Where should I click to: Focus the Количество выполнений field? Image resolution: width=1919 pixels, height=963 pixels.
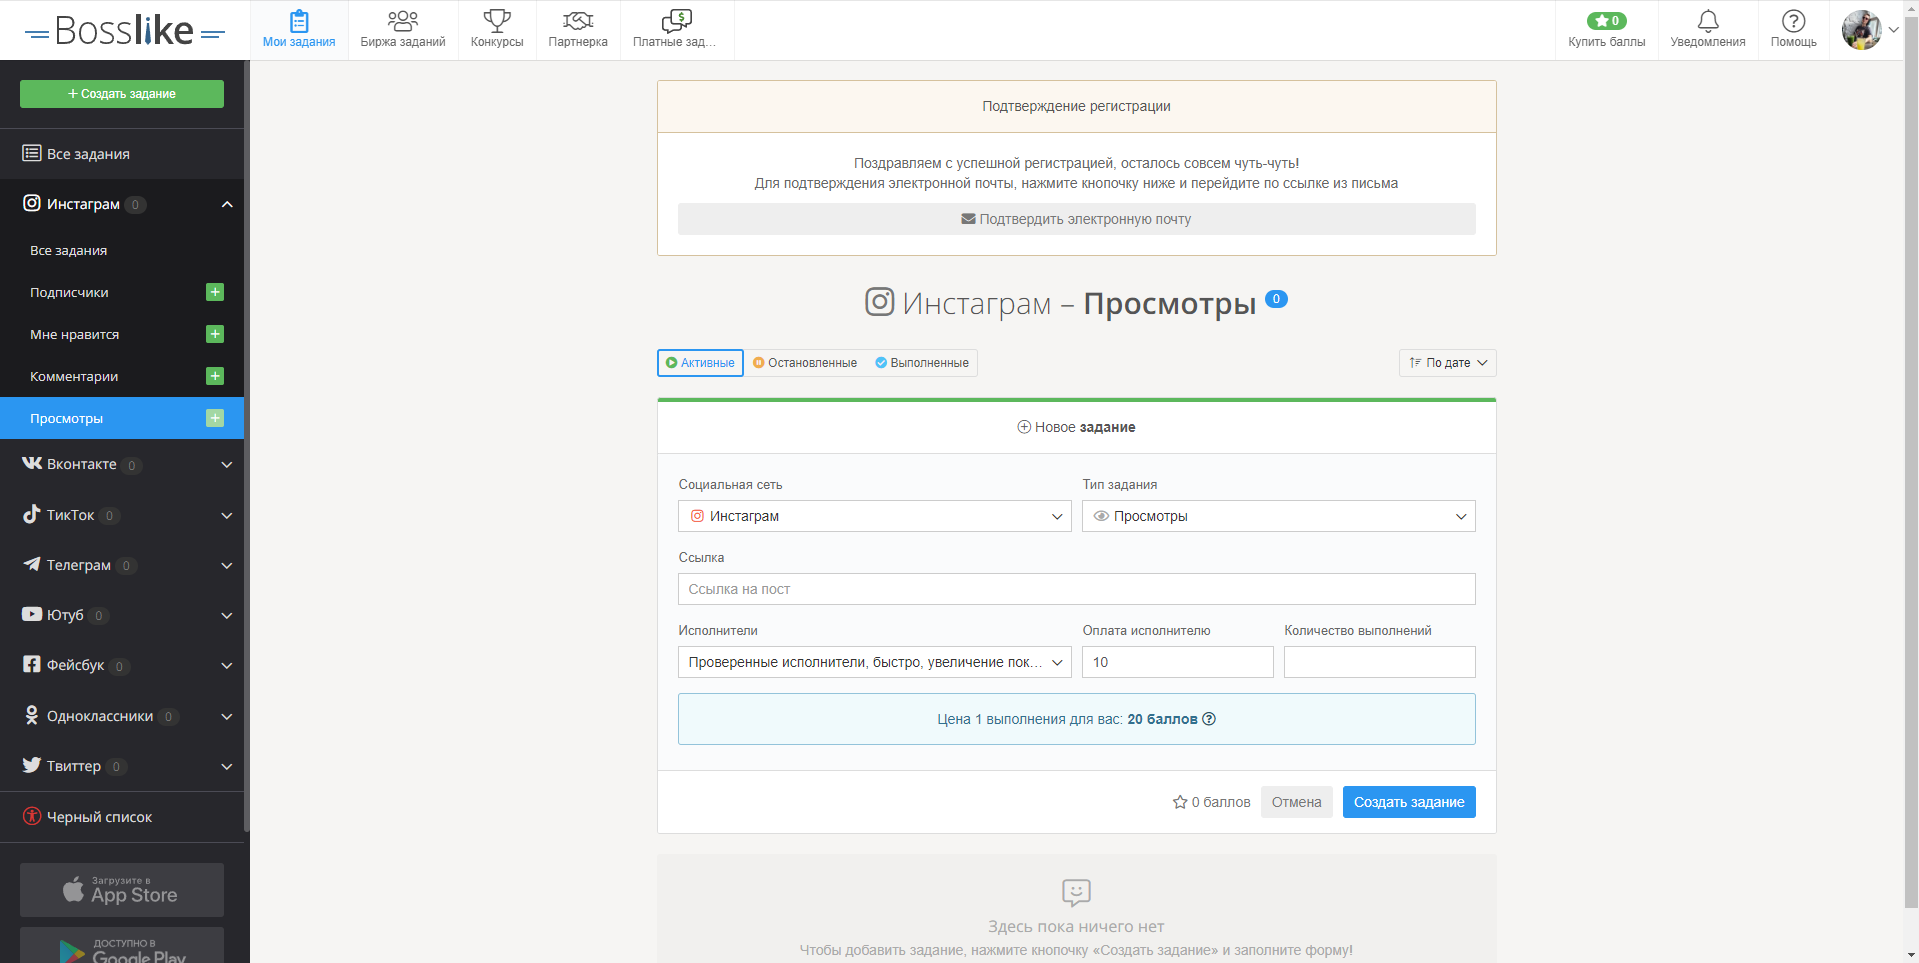(1380, 662)
